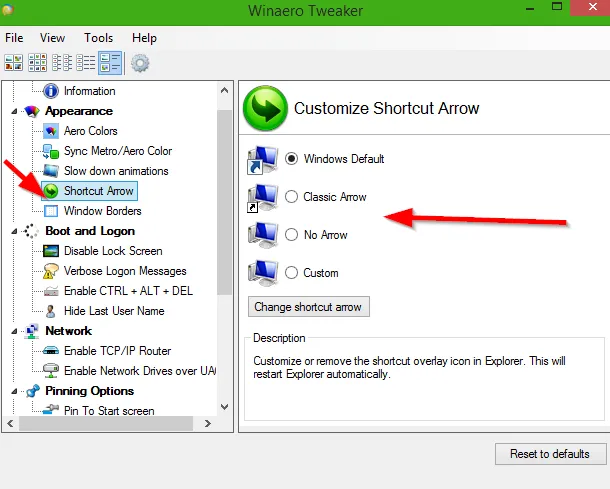Click the Boot and Logon spinner icon

31,231
